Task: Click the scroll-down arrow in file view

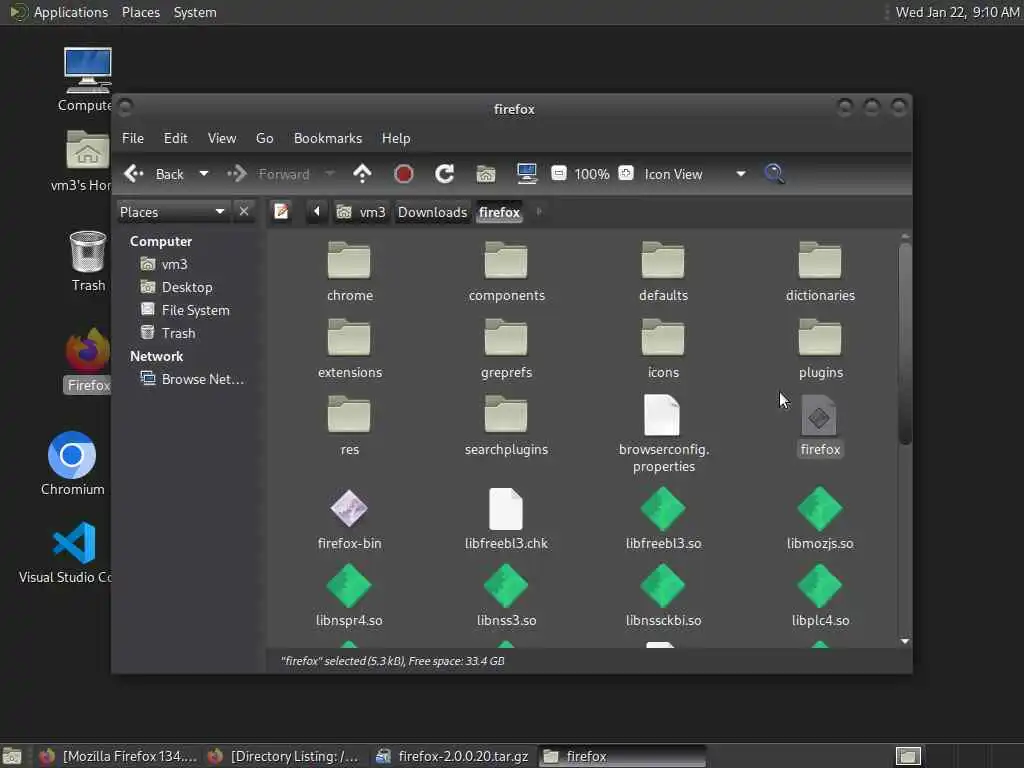Action: point(904,641)
